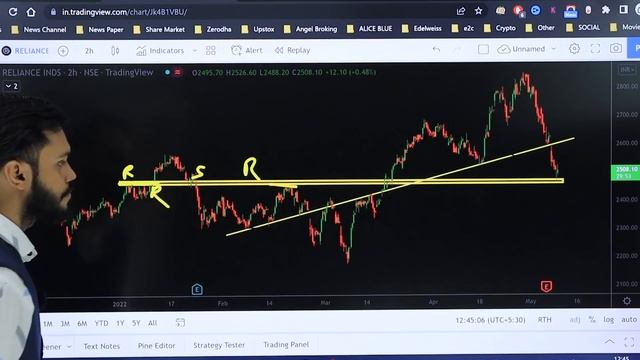The width and height of the screenshot is (640, 360).
Task: Click the 12:45:06 (UTC+5:30) timezone clock
Action: [x=490, y=320]
